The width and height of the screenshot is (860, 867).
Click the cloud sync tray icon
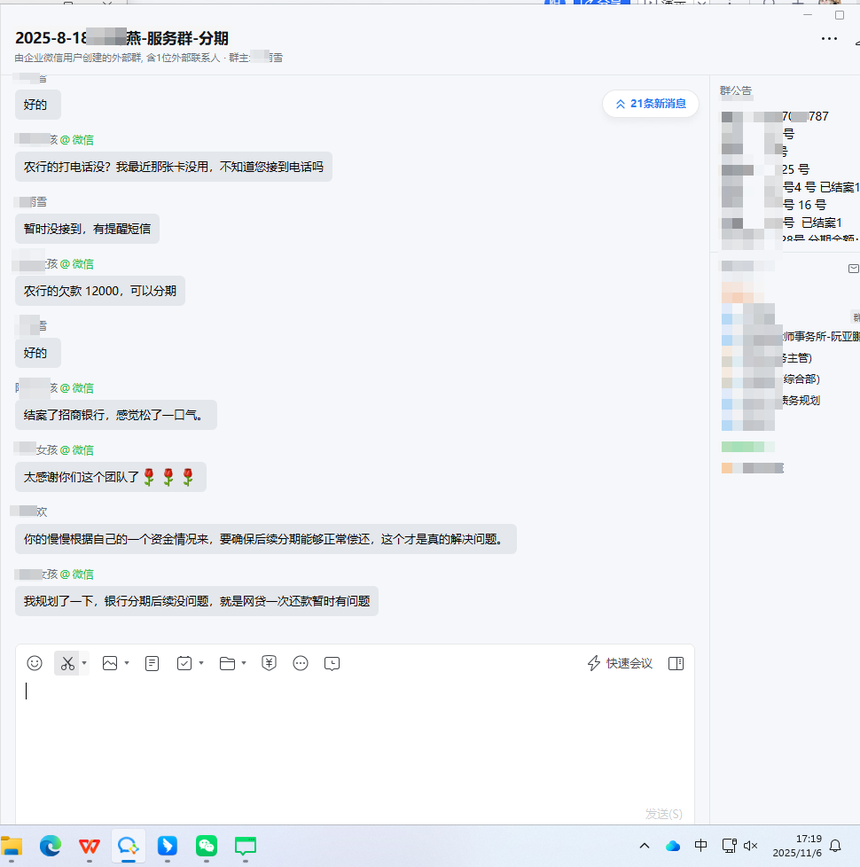tap(673, 846)
